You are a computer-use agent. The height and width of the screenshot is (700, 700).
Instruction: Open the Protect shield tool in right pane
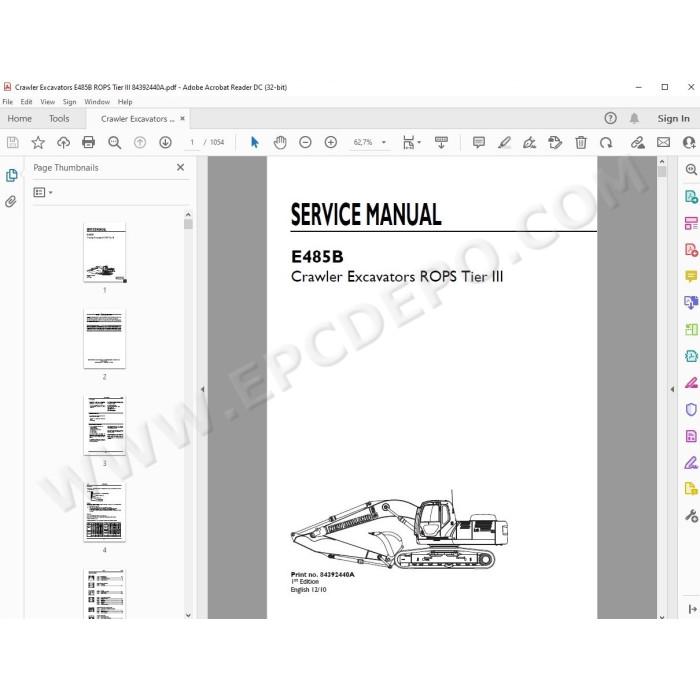point(691,409)
